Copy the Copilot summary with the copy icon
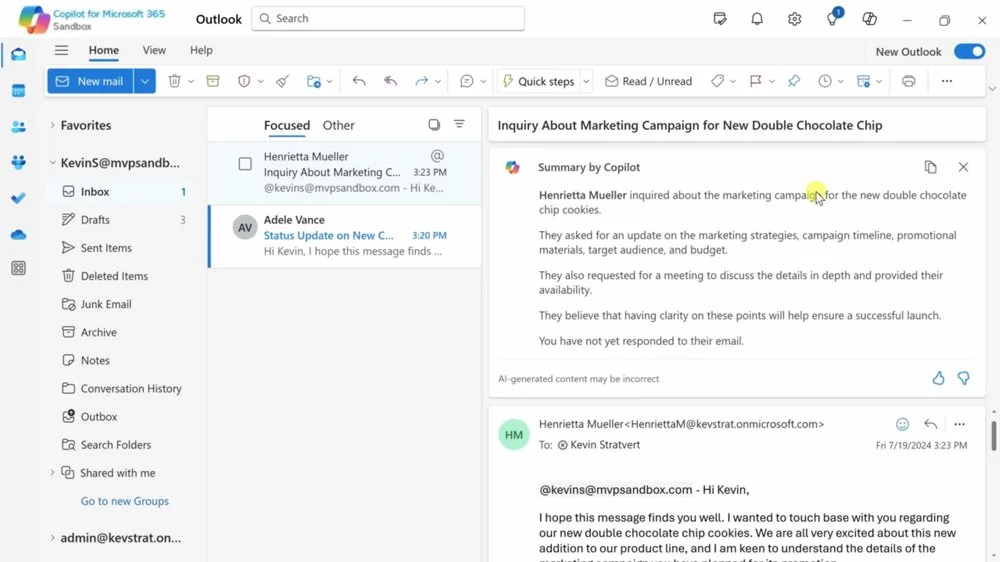 pos(930,167)
